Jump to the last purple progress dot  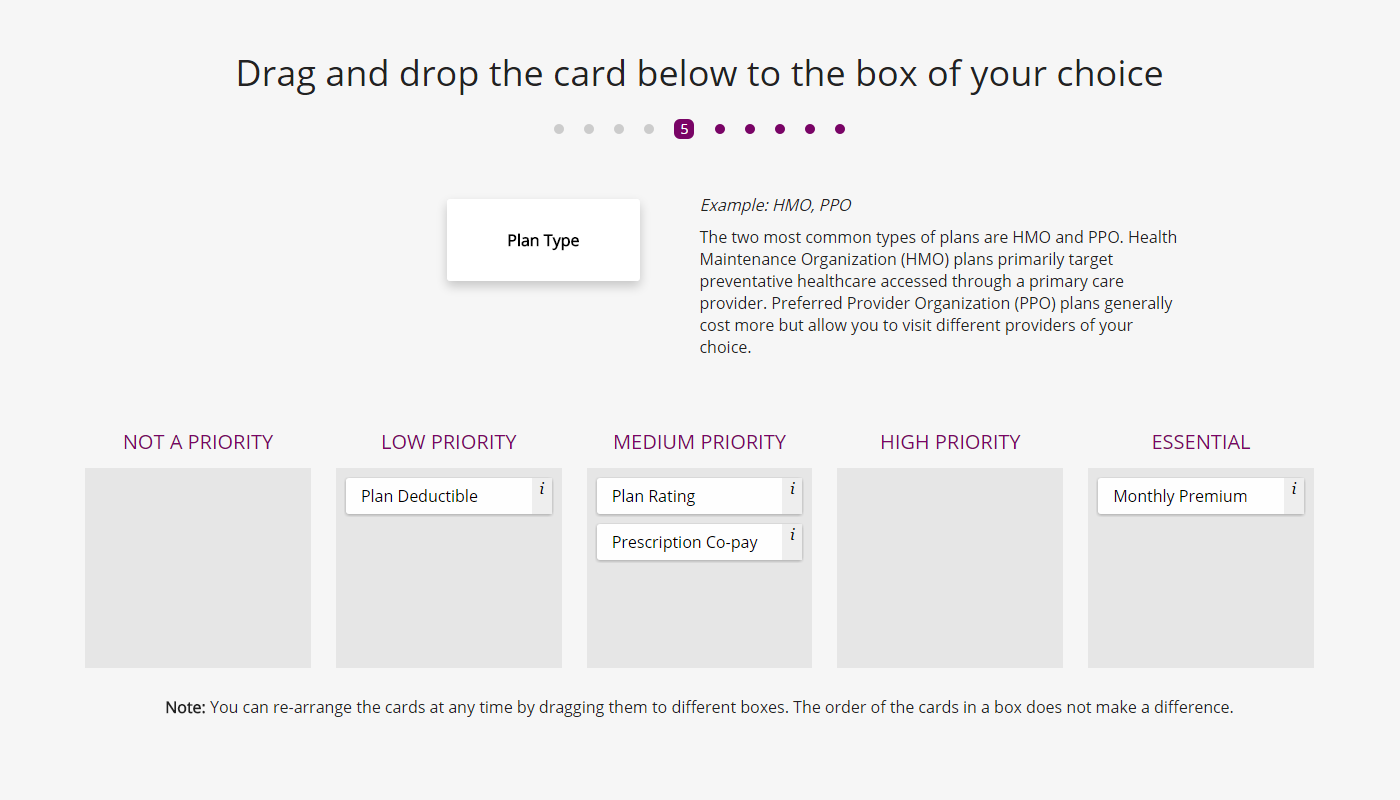coord(840,129)
